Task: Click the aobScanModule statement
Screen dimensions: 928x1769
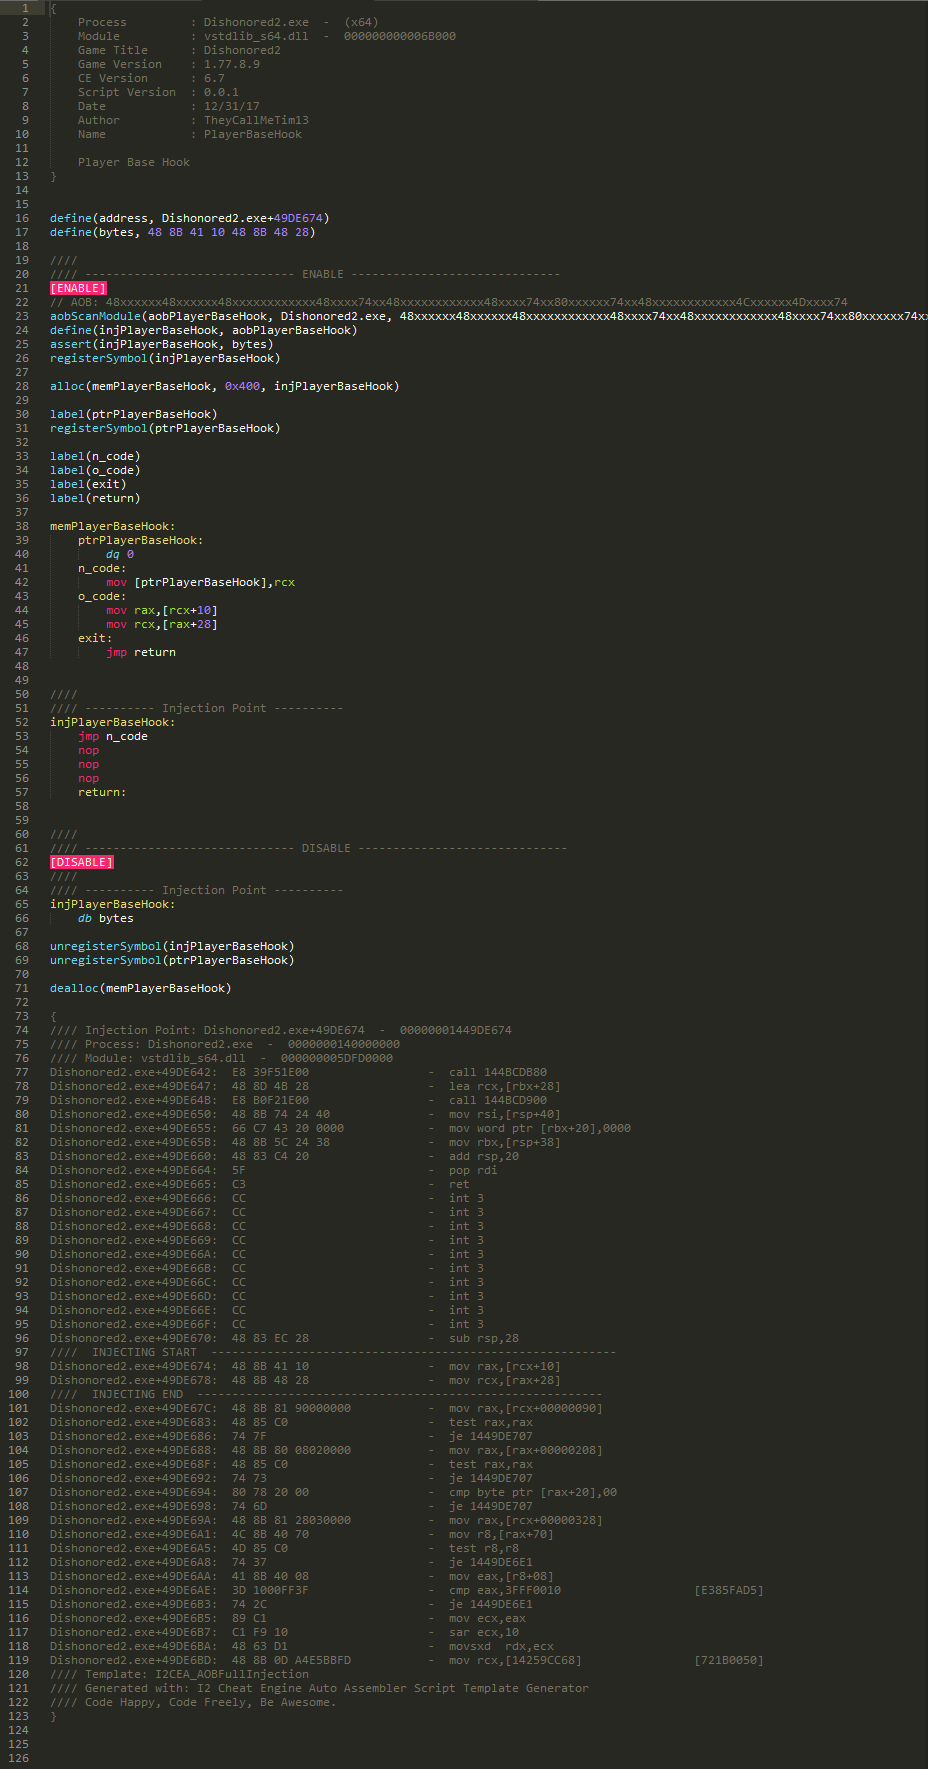Action: click(x=489, y=316)
